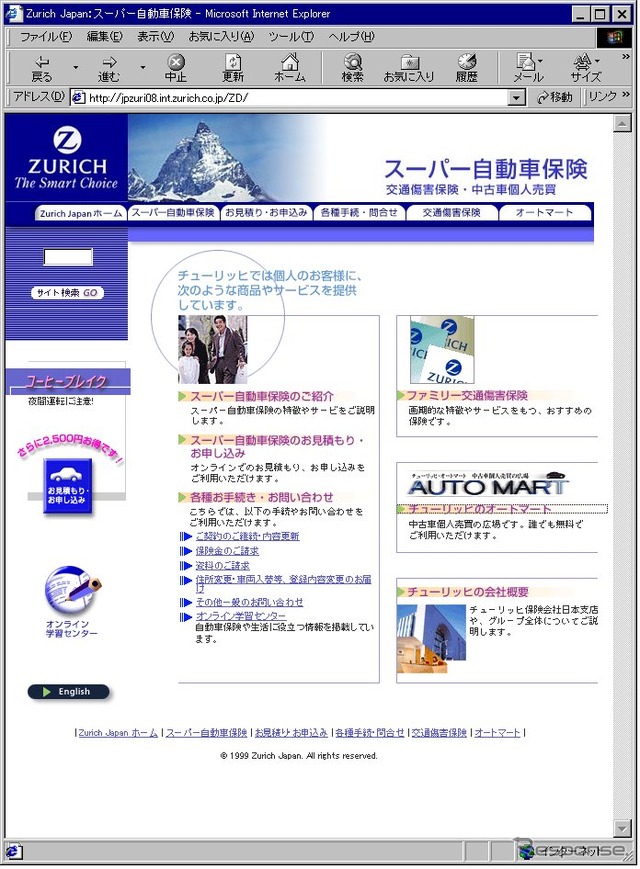Open the ヘルプ(H) menu
The width and height of the screenshot is (640, 869).
point(351,37)
